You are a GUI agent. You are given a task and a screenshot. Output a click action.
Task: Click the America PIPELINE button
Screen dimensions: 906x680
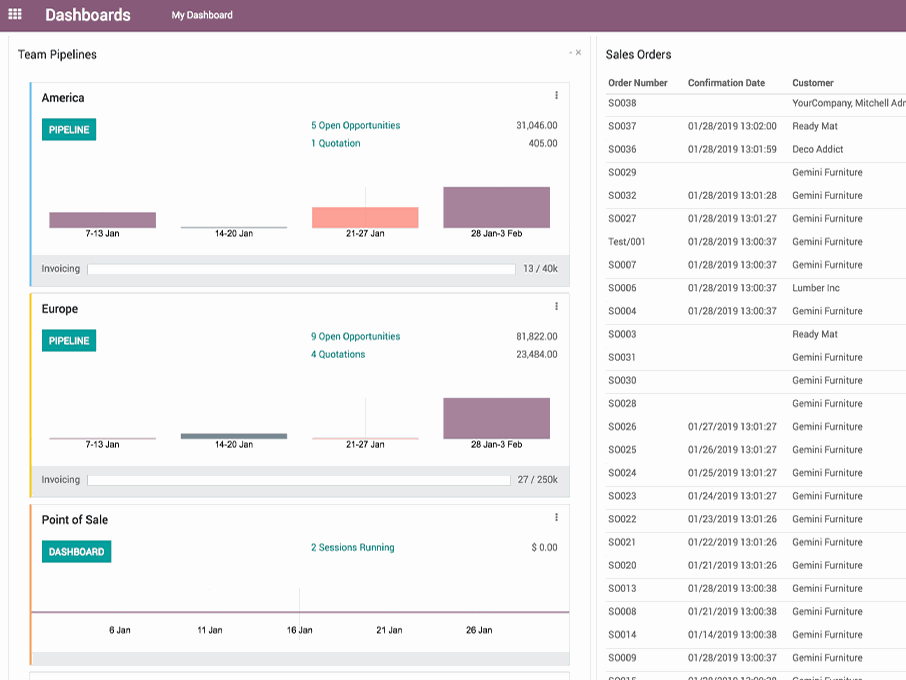point(69,130)
